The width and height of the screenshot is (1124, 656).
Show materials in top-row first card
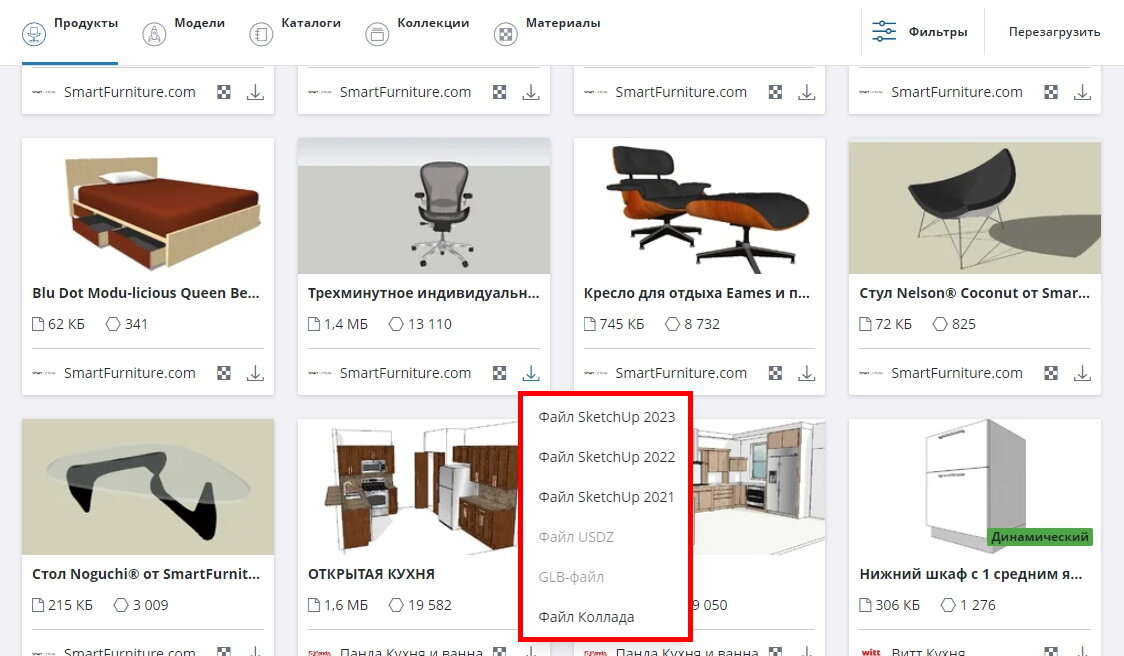(224, 92)
